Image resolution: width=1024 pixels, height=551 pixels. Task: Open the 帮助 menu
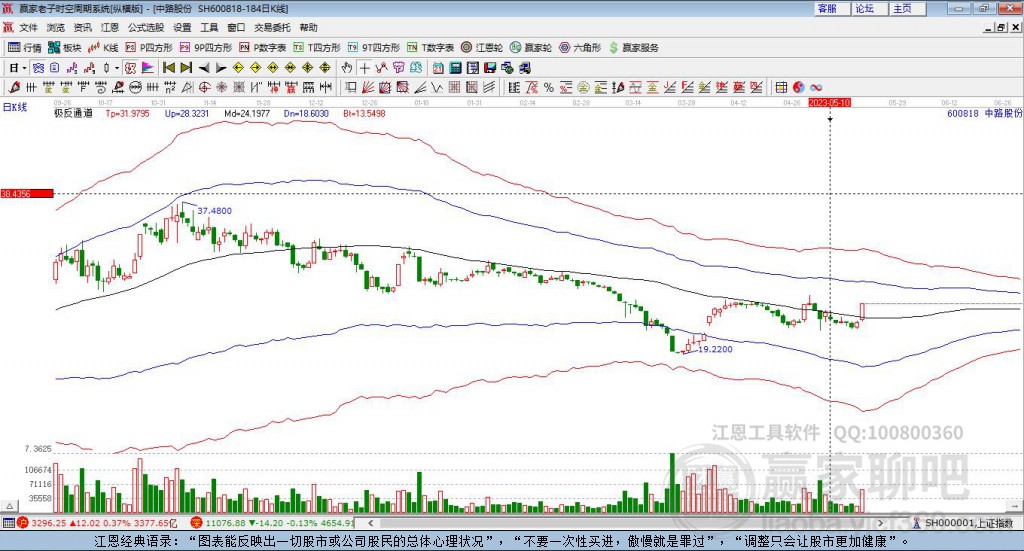tap(308, 27)
